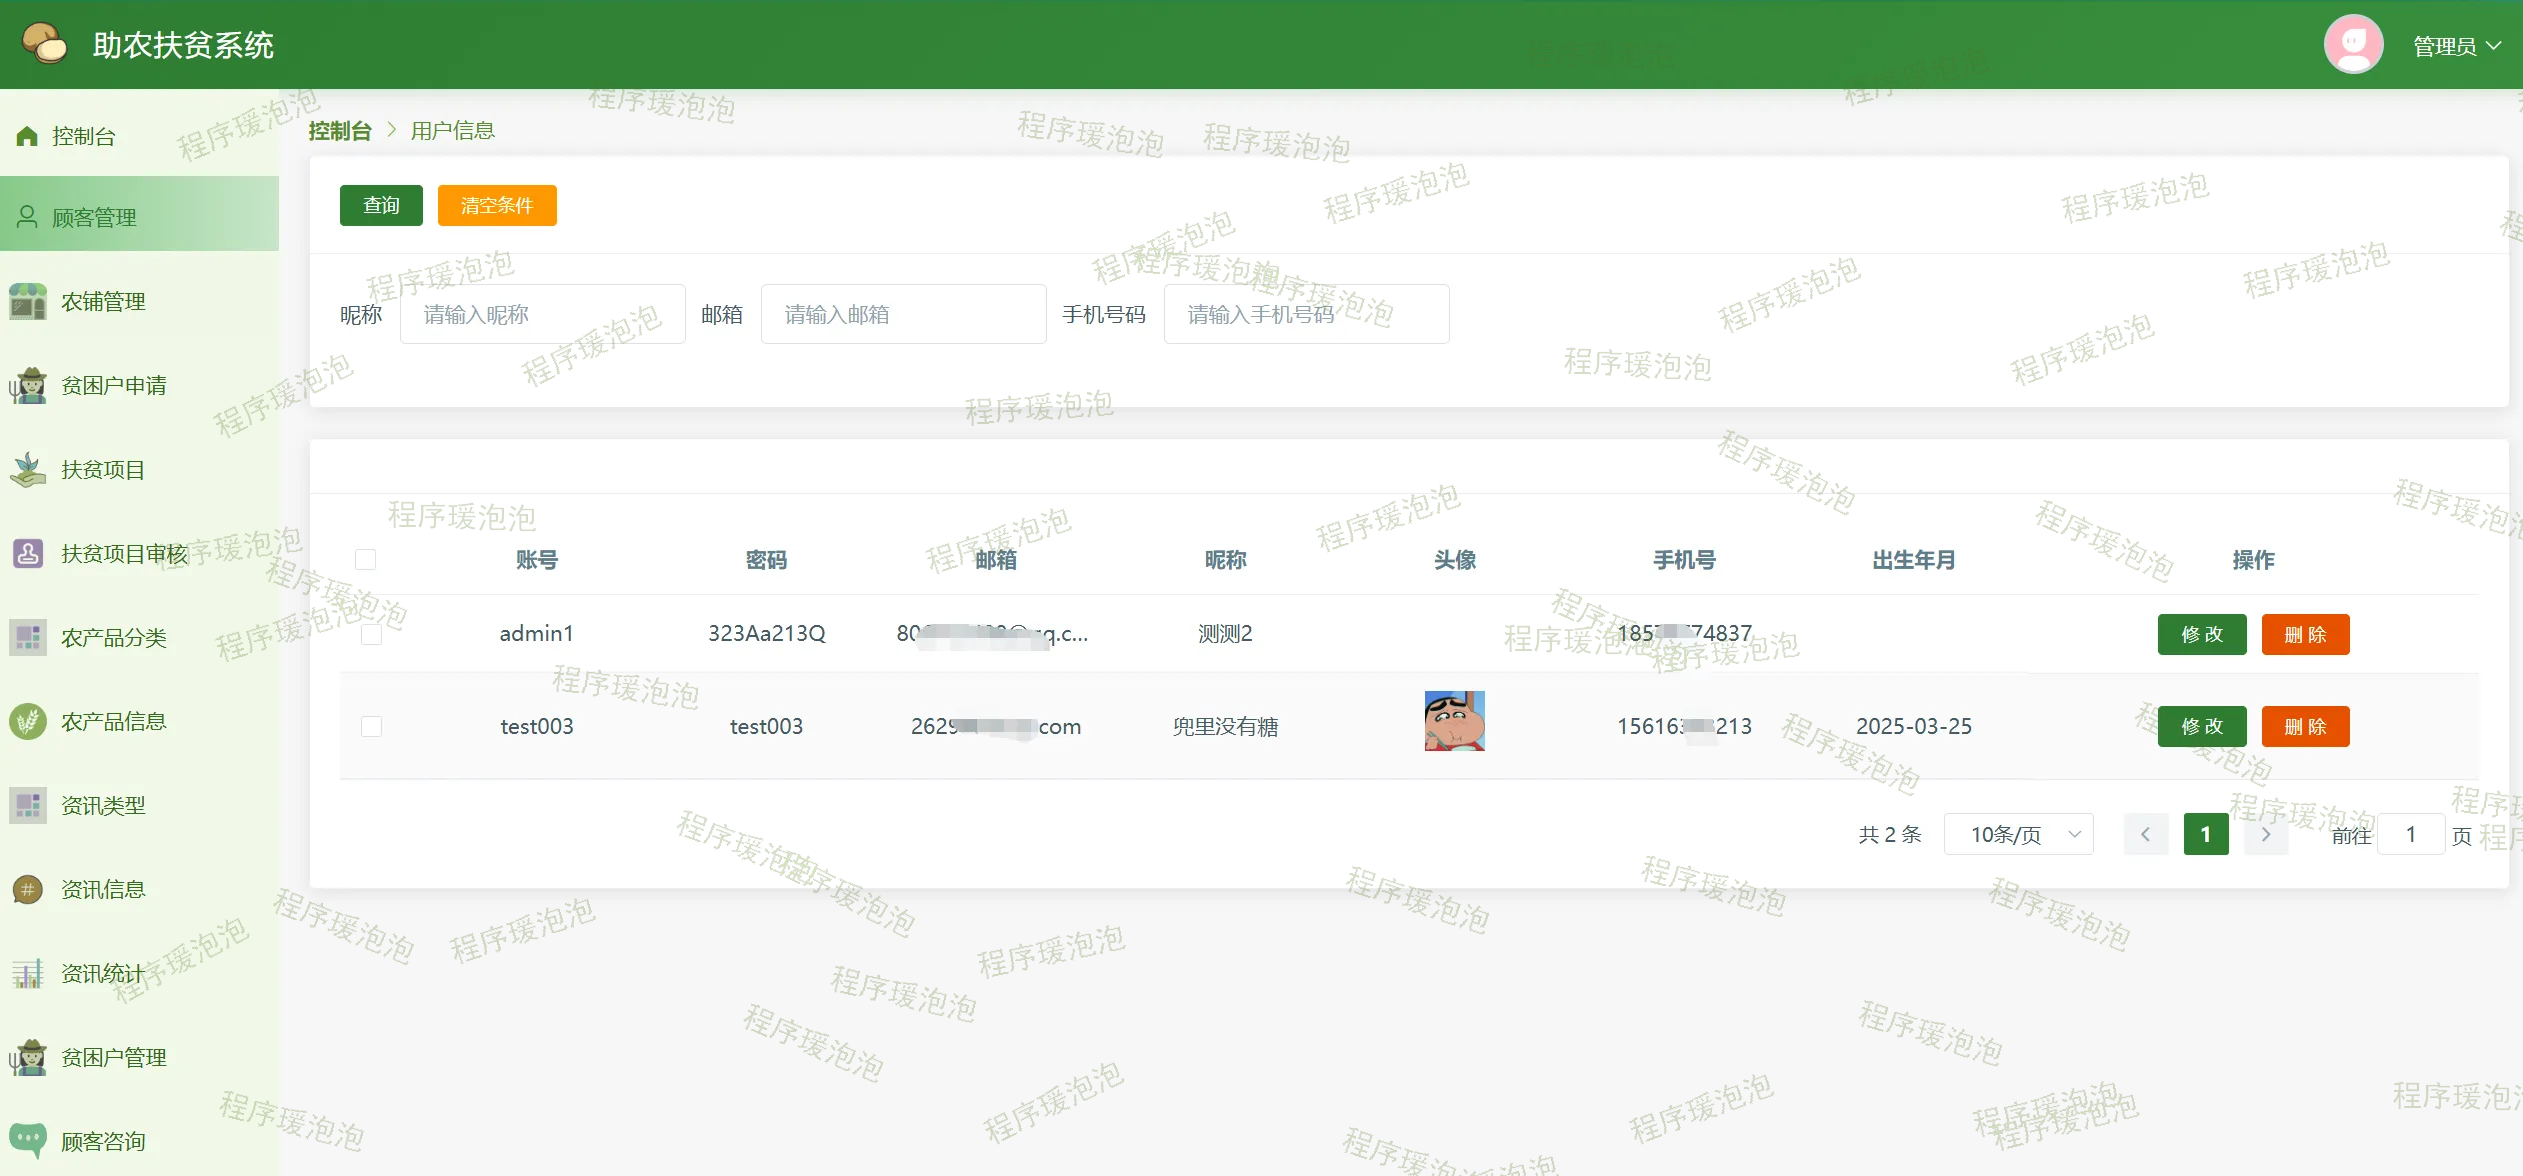
Task: Open 顾客管理 in the sidebar menu
Action: point(94,217)
